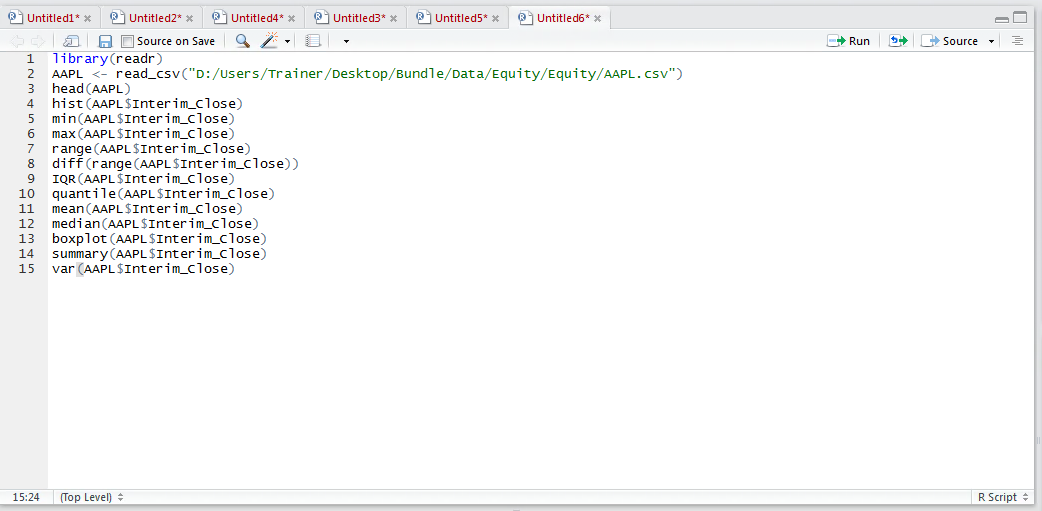Compile report with the notebook icon
The width and height of the screenshot is (1042, 511).
(312, 41)
